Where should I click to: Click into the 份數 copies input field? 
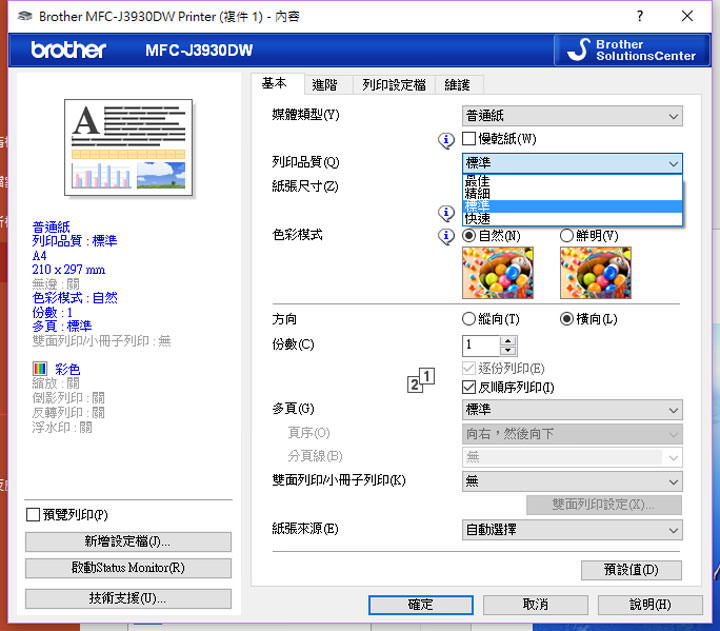(481, 345)
